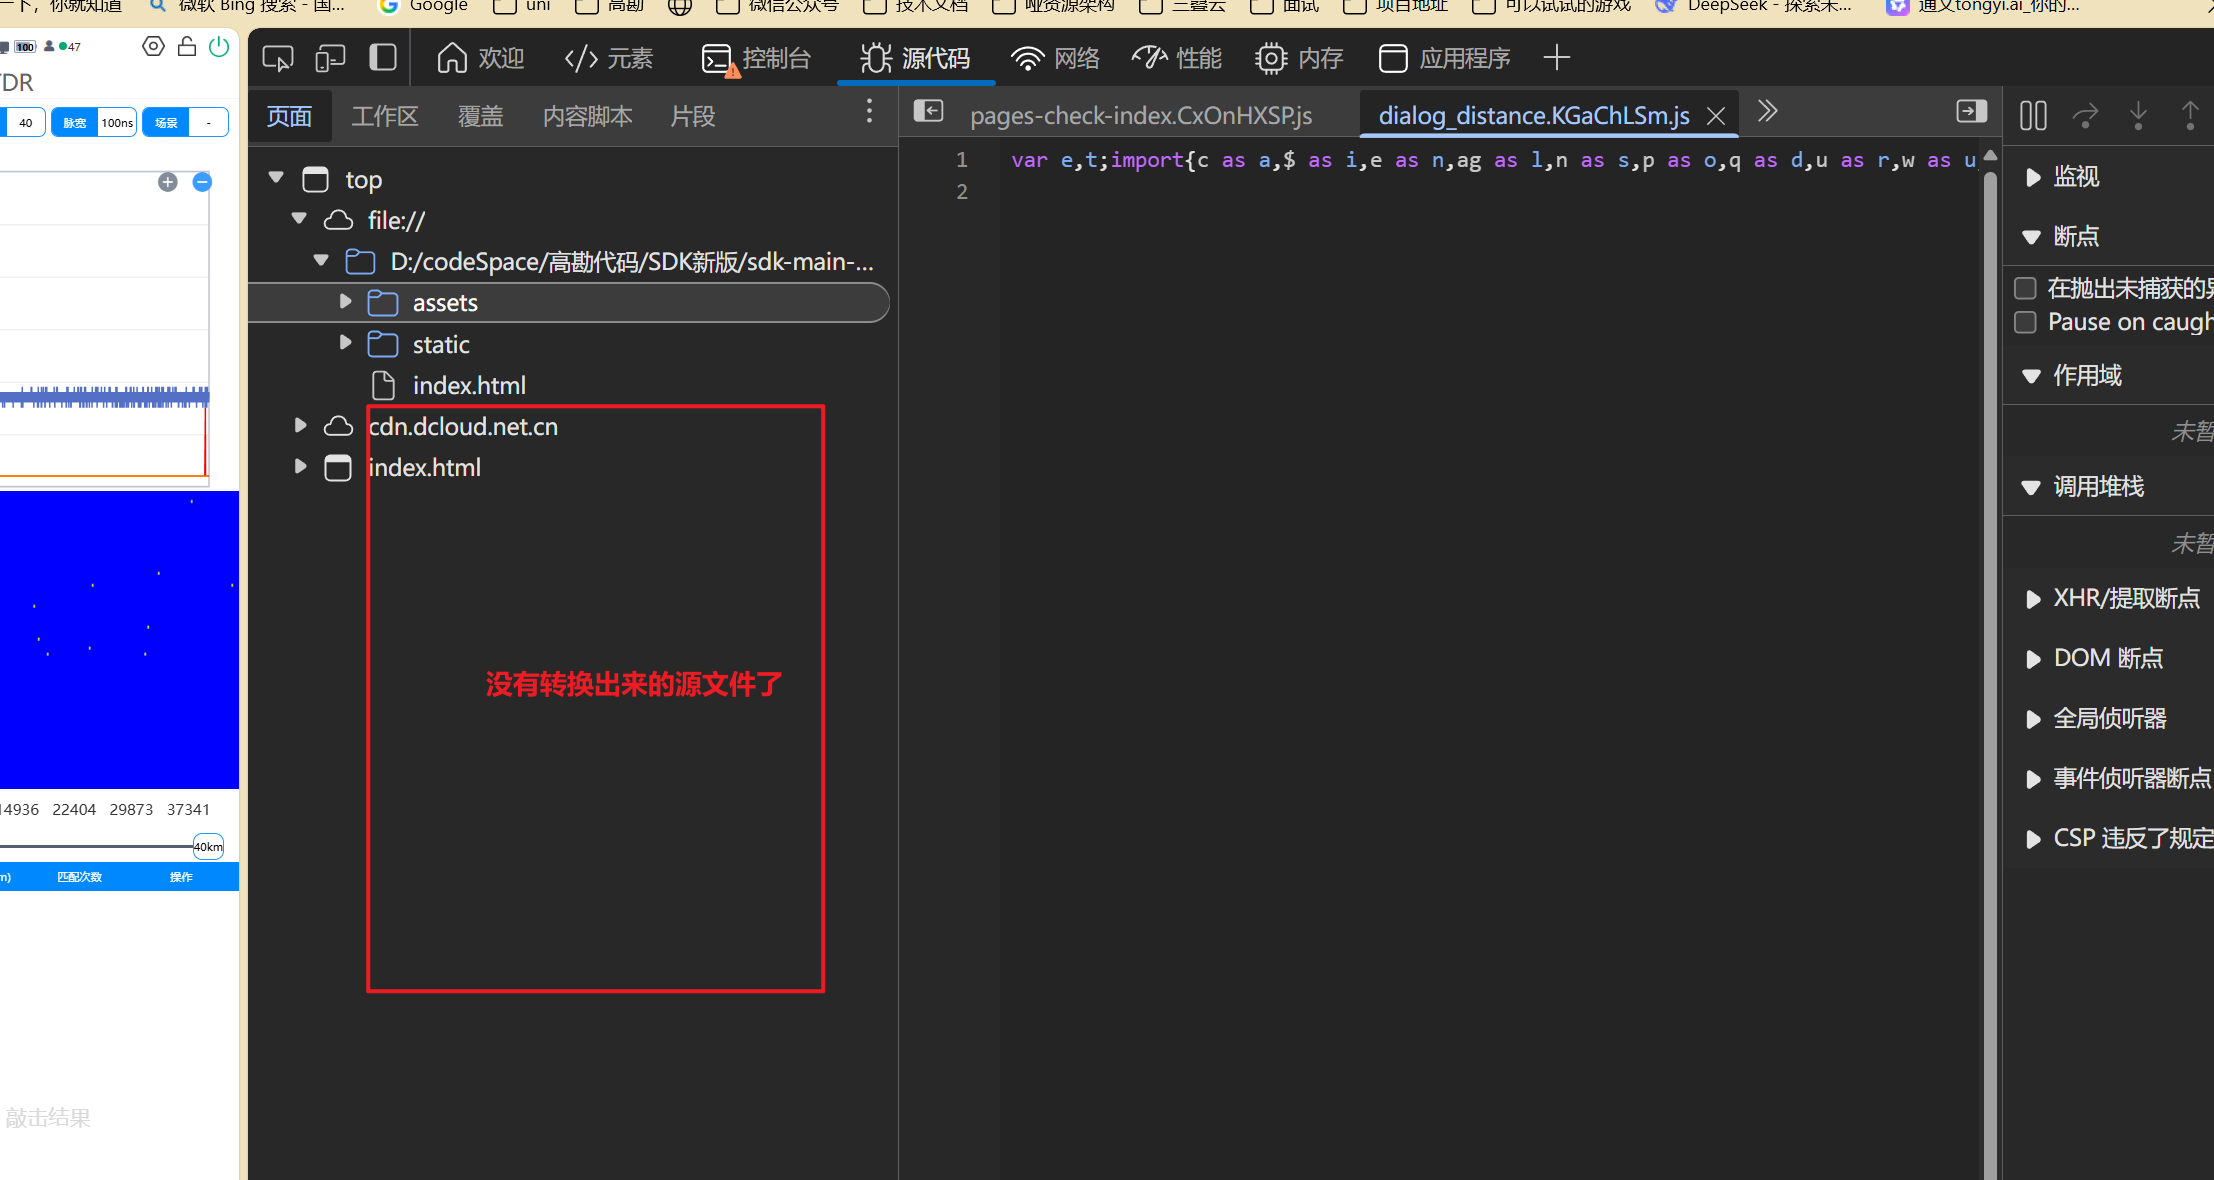2214x1180 pixels.
Task: Show more open file tabs
Action: [1767, 112]
